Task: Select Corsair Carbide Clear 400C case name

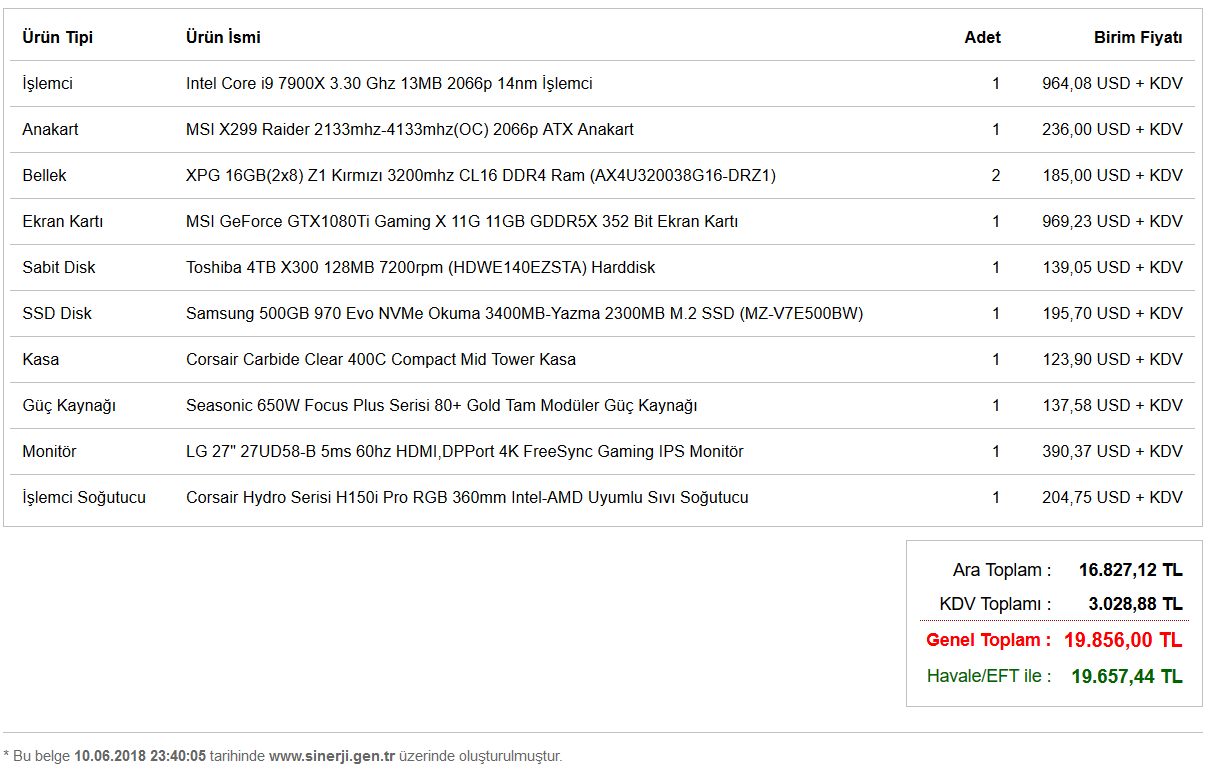Action: [x=381, y=359]
